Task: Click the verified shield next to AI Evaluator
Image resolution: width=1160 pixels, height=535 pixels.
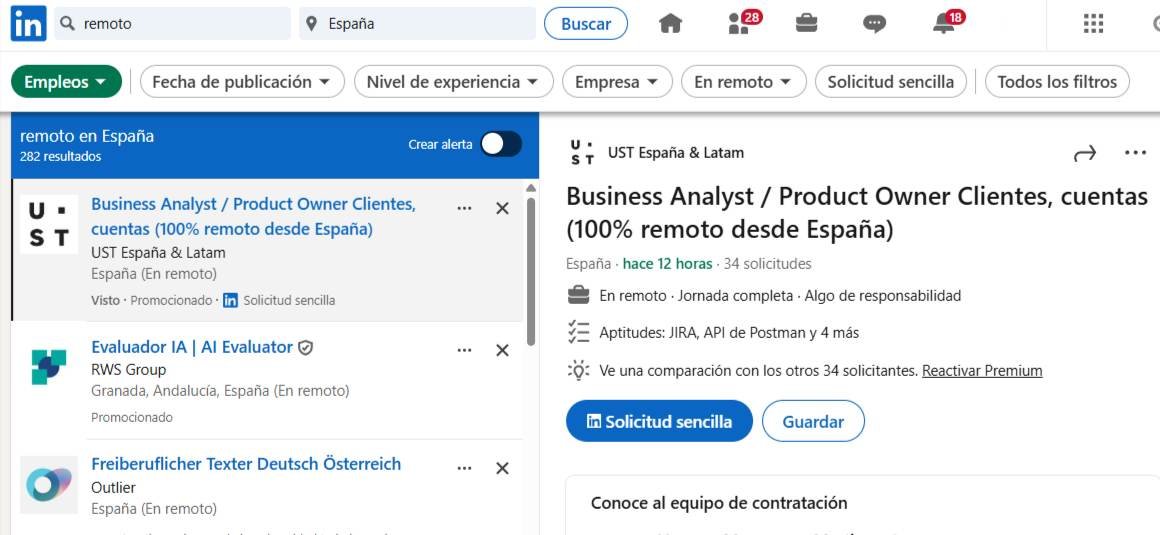Action: coord(306,347)
